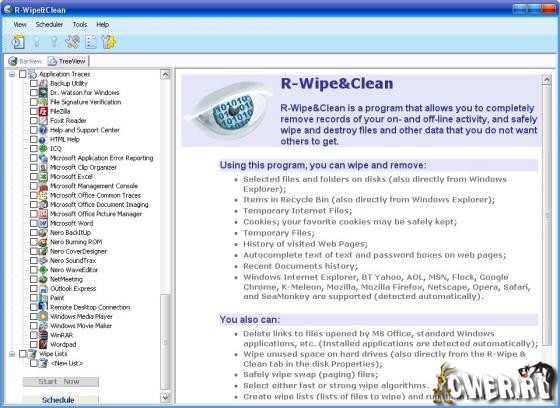Collapse the Wipe Lists tree node

coord(12,354)
